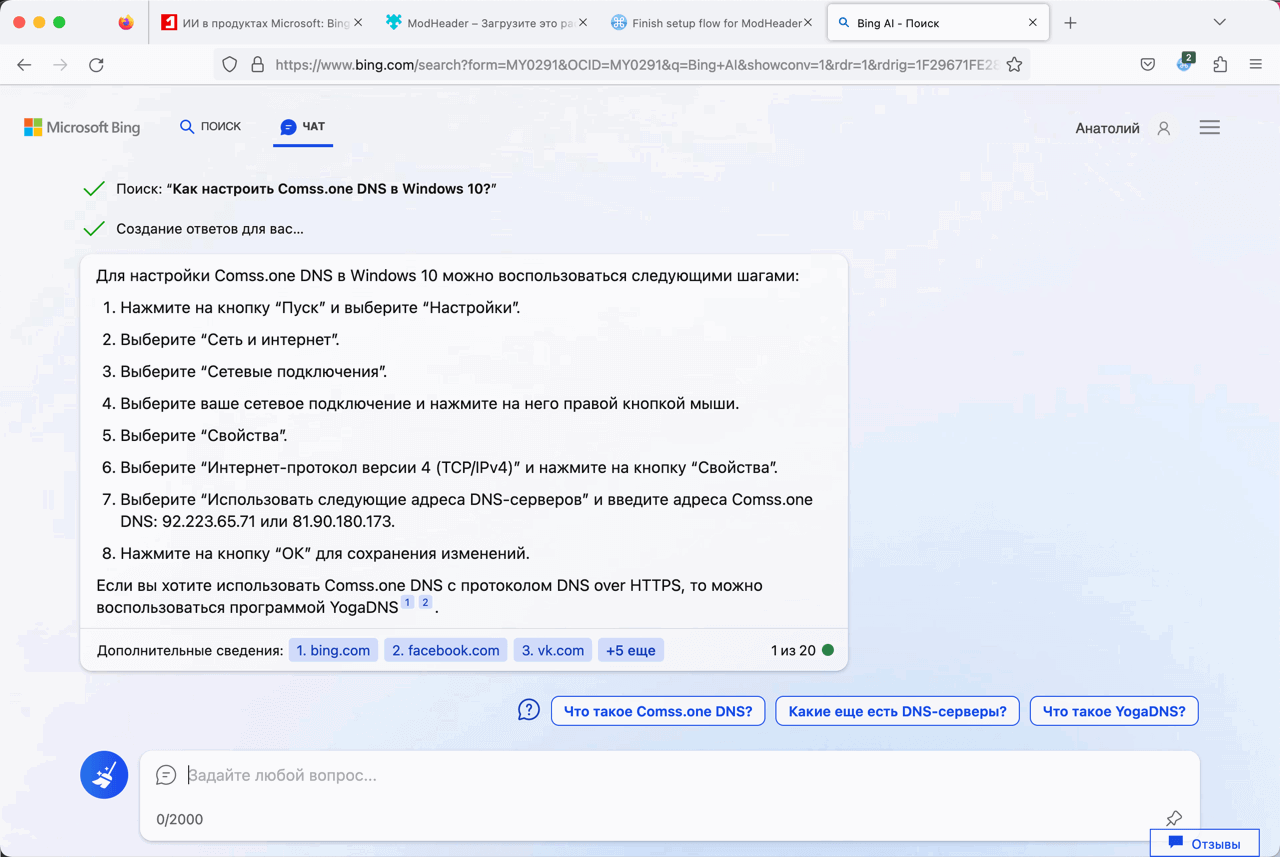Screen dimensions: 1280x857
Task: Ask 'Какие еще есть DNS-серверы?'
Action: click(x=898, y=711)
